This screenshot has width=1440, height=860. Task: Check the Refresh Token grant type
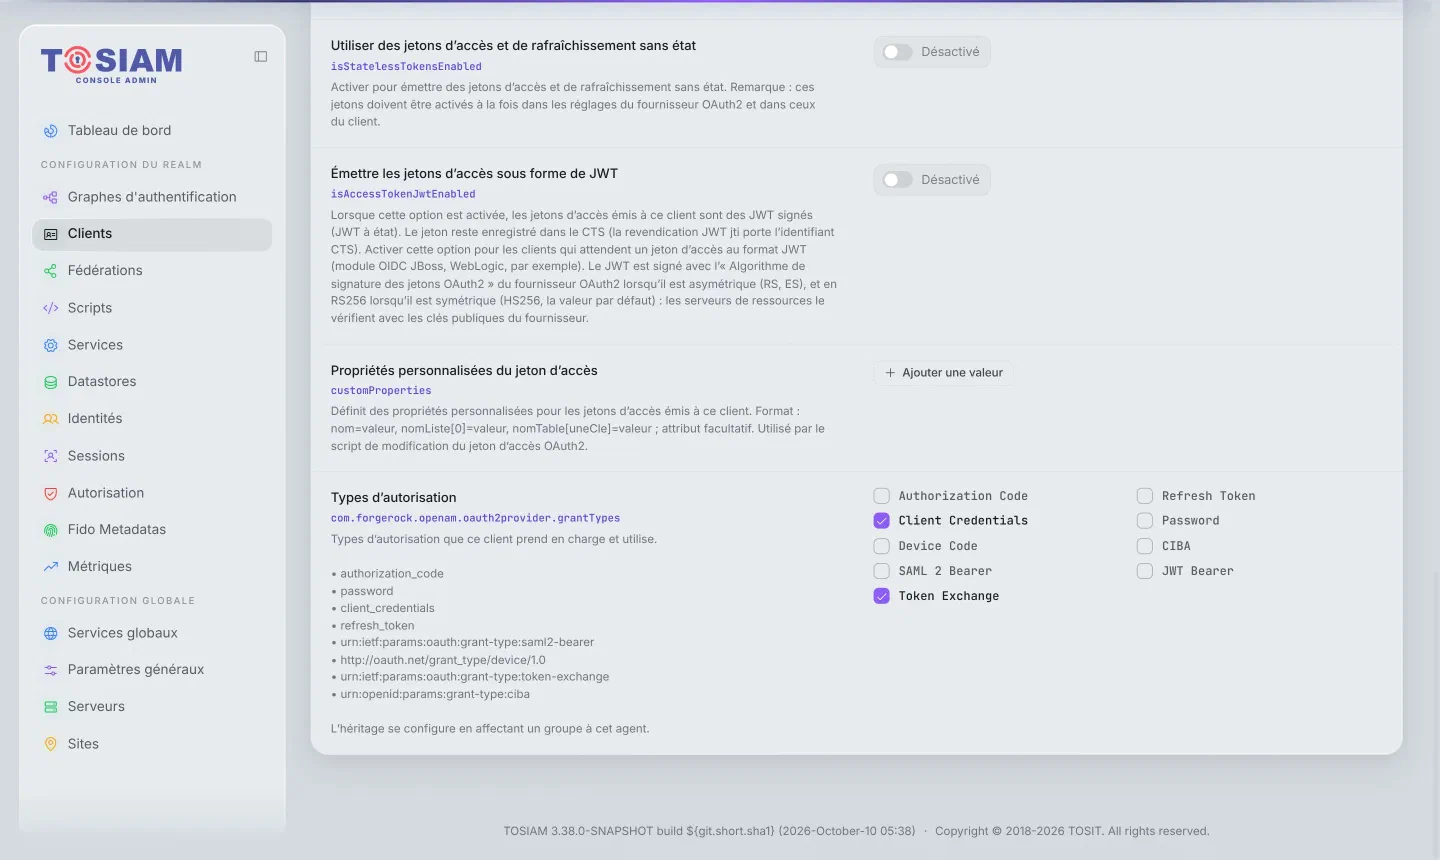(1145, 496)
